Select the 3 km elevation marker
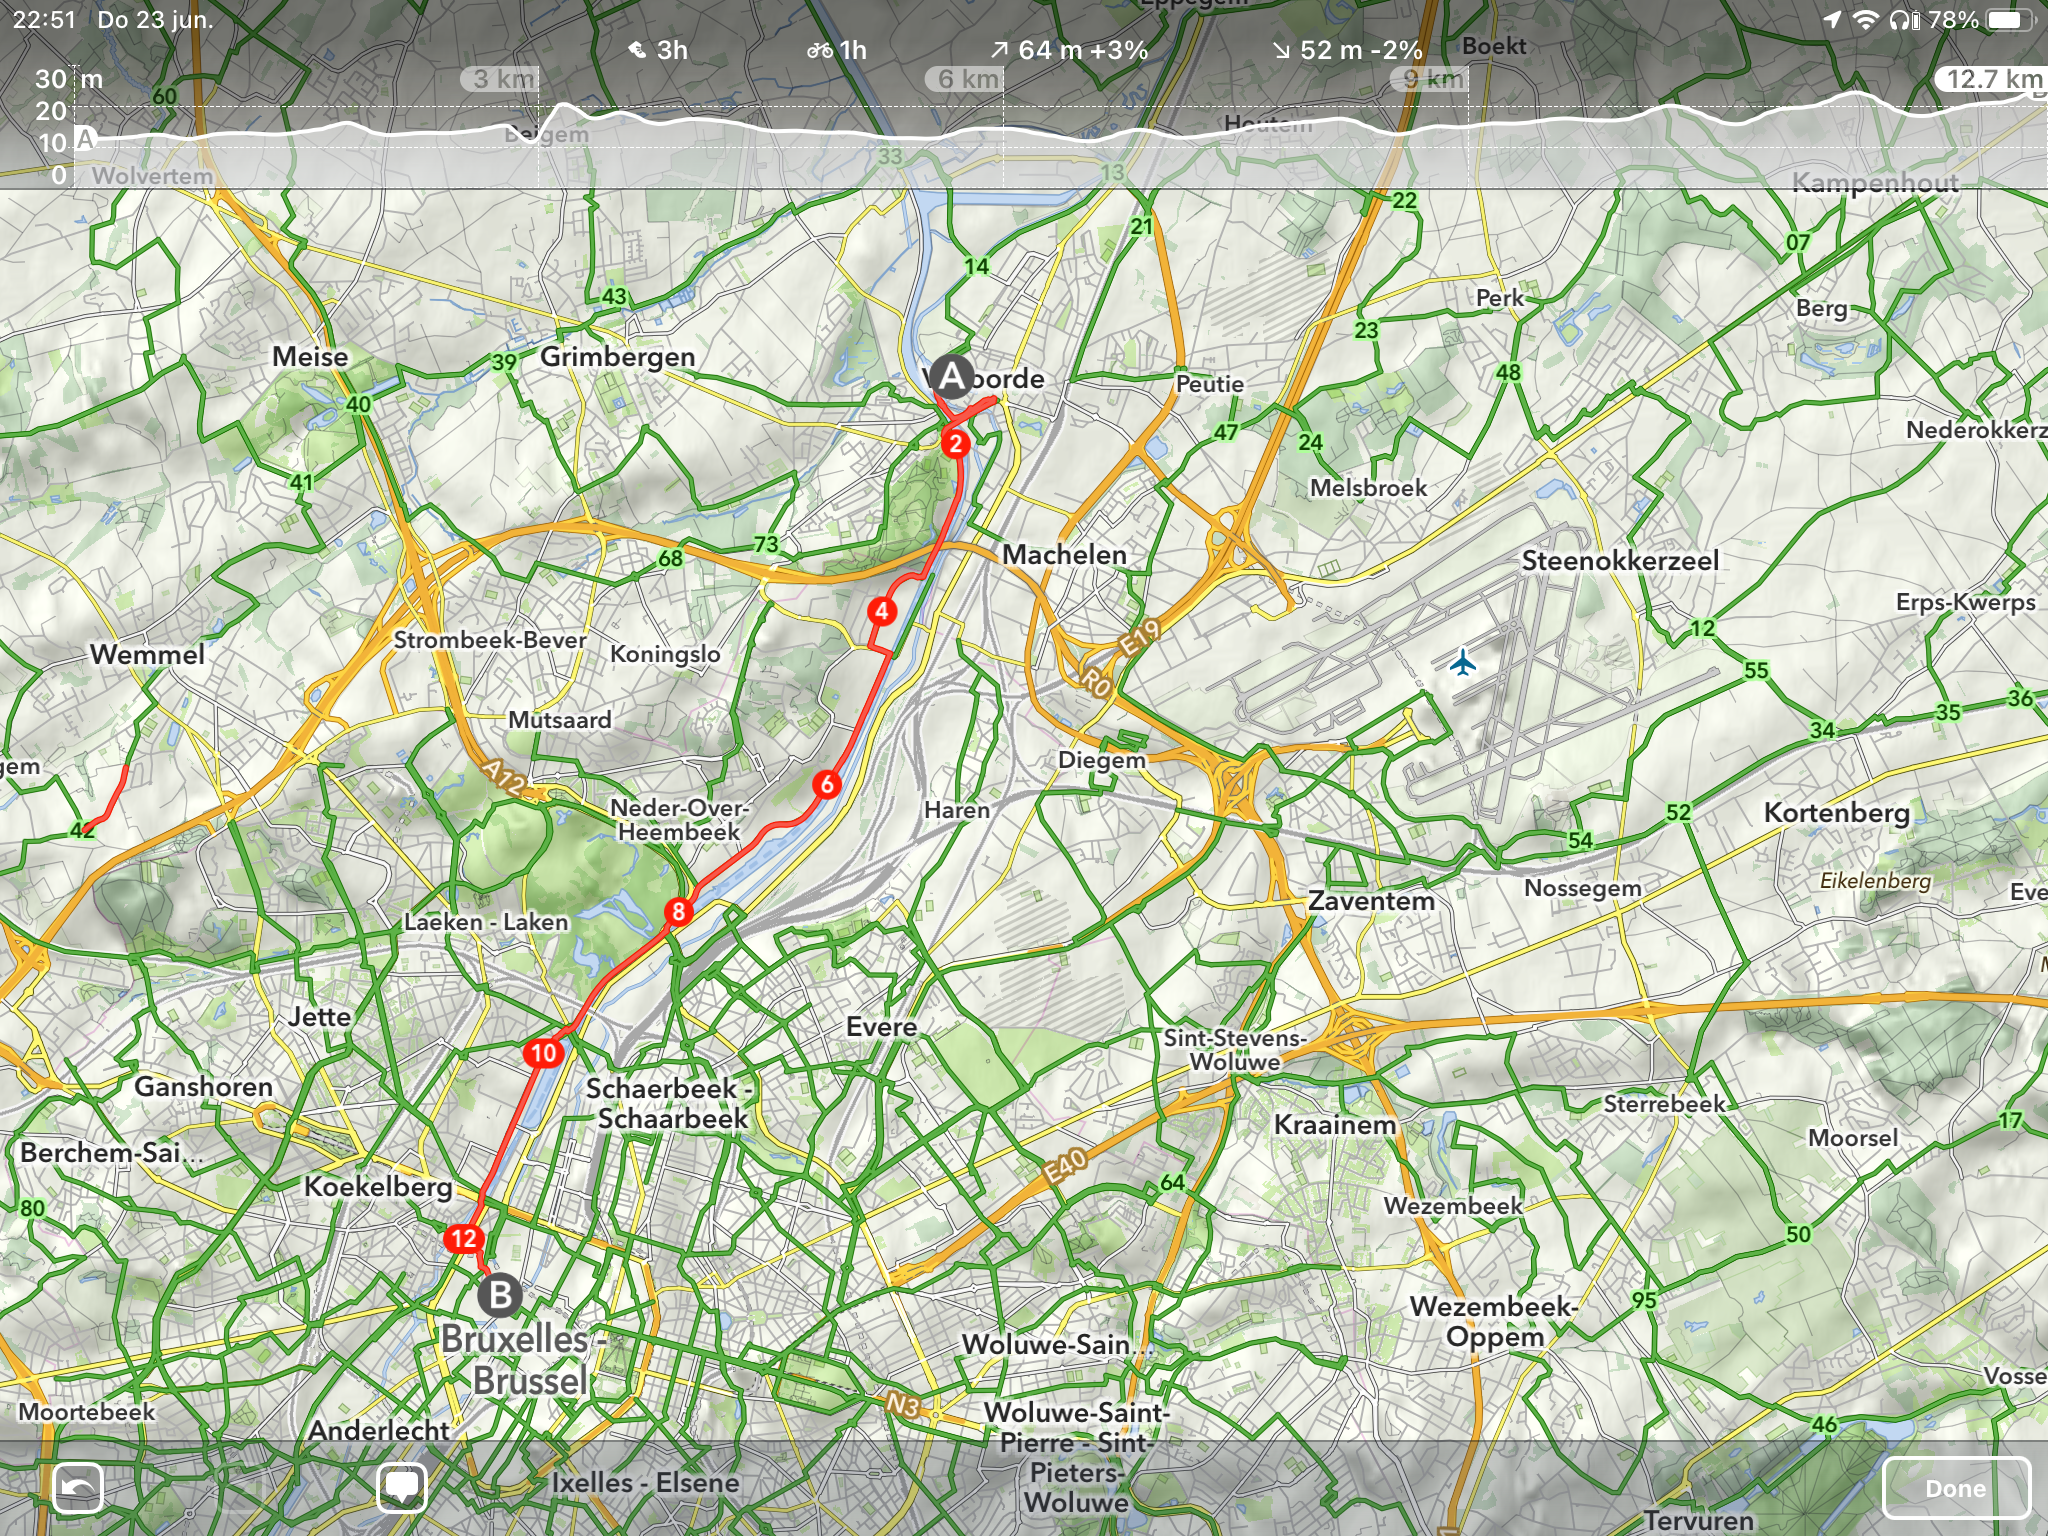 click(x=502, y=79)
